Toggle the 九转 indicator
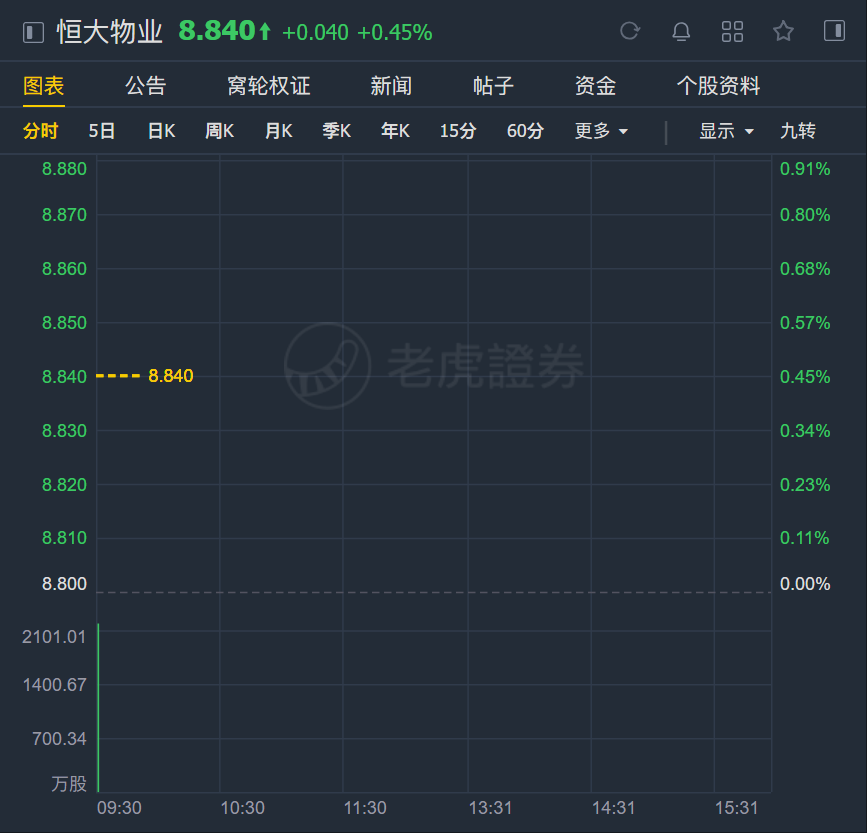 click(798, 132)
